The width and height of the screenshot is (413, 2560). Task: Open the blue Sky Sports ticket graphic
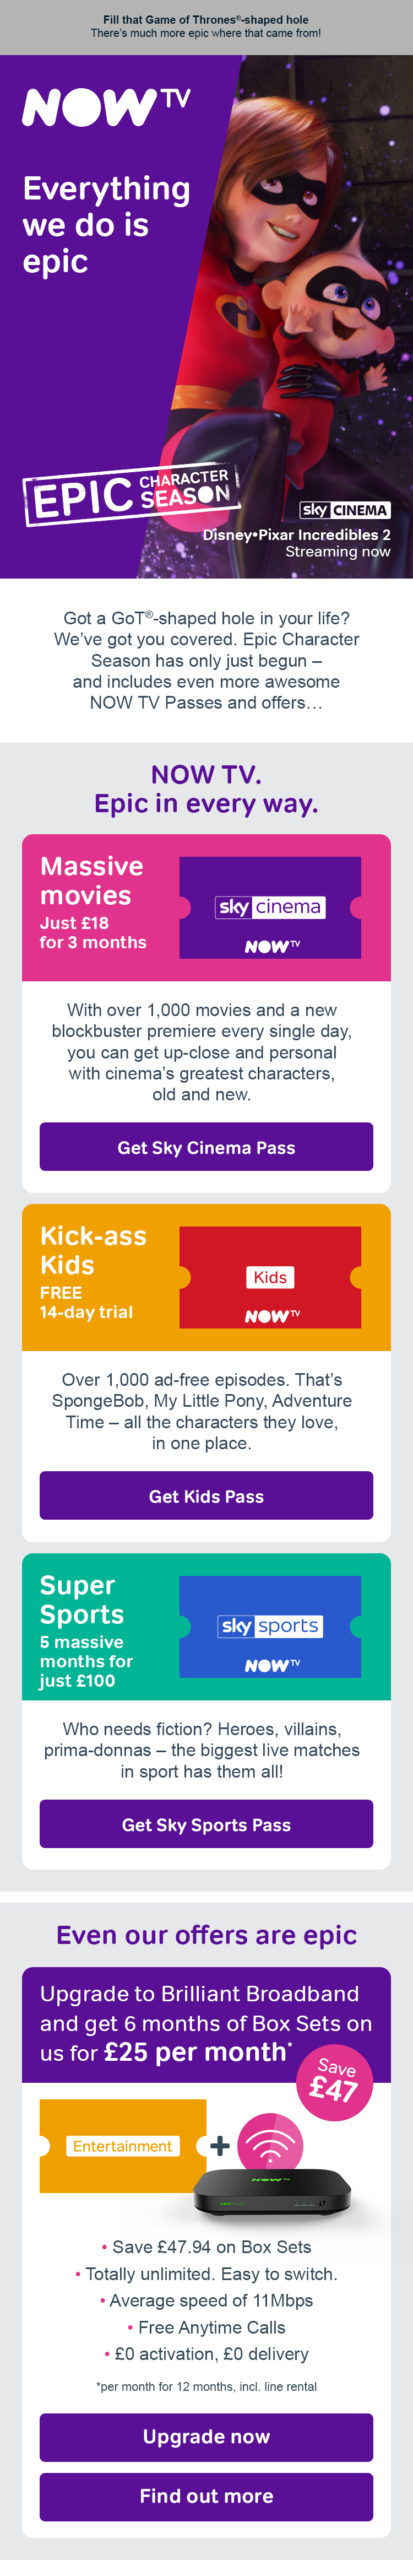tap(270, 1626)
